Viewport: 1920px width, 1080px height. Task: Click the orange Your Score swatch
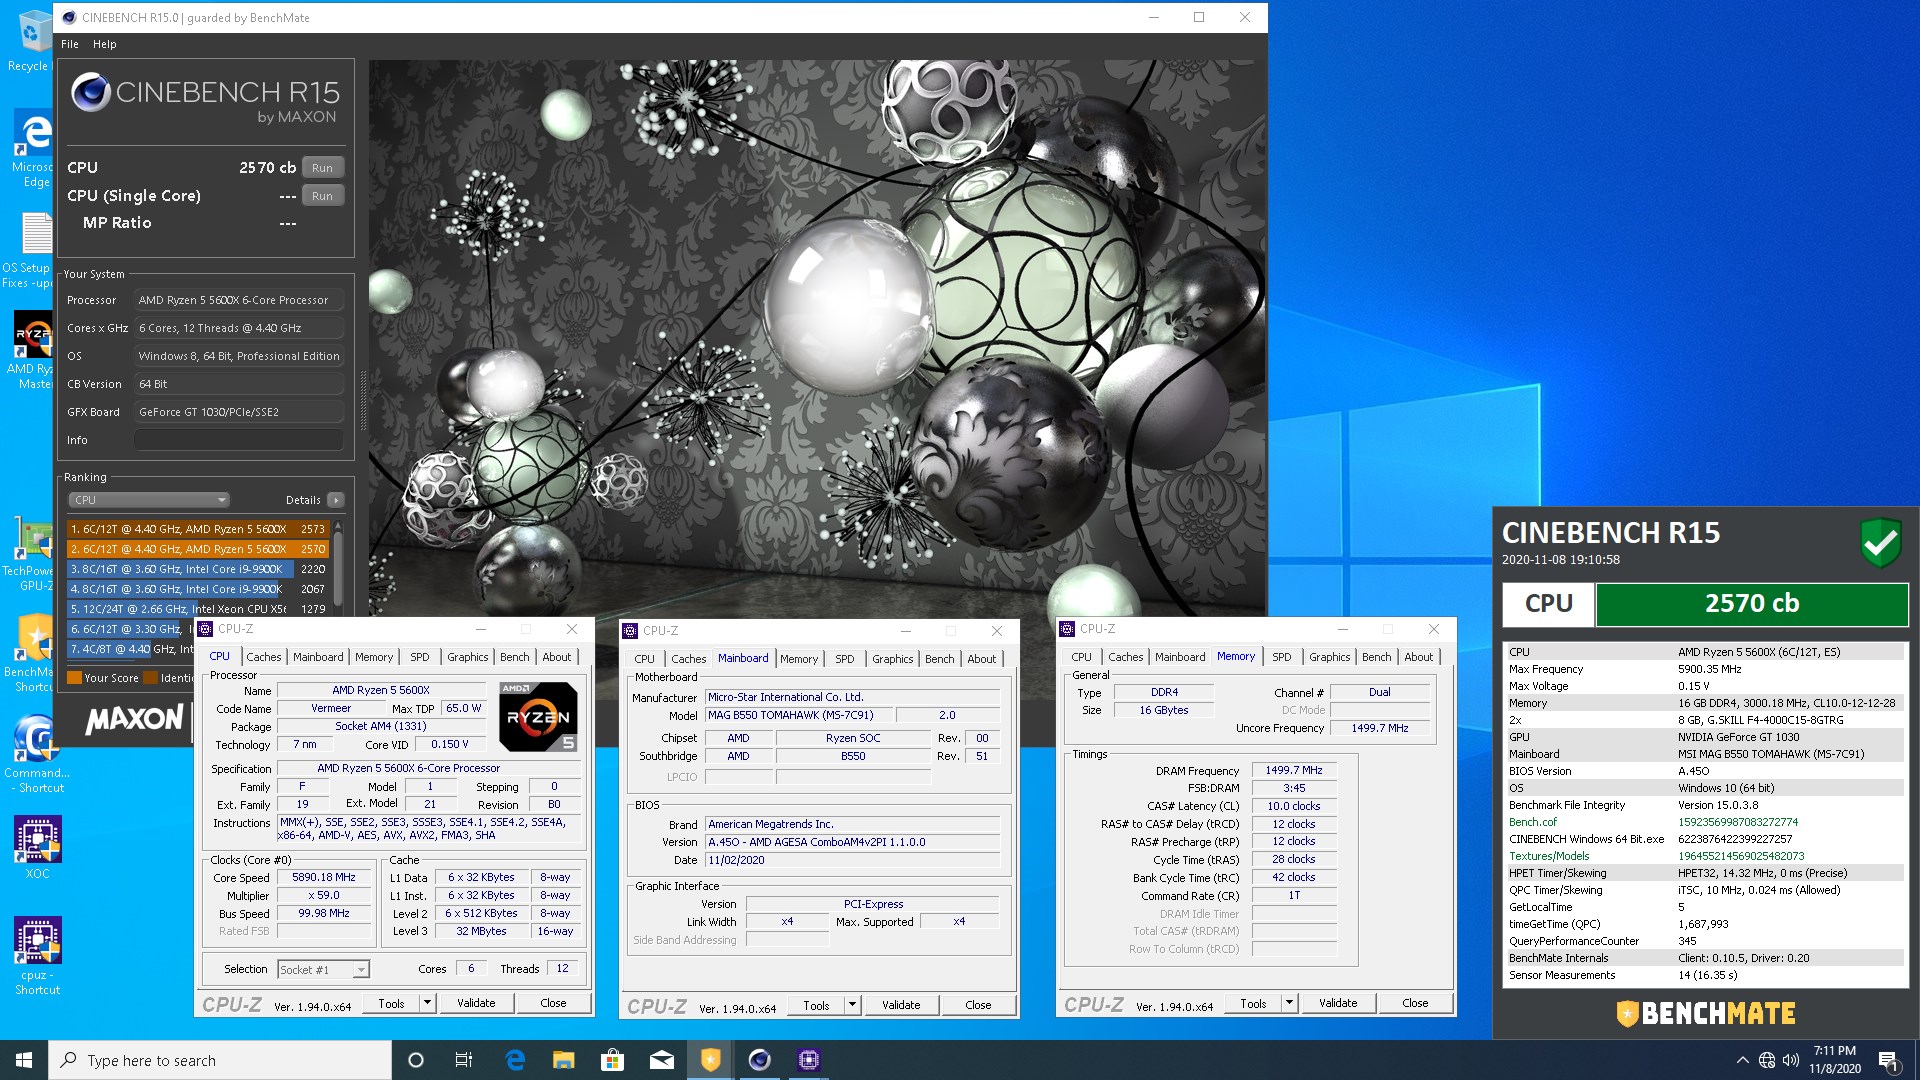pos(74,677)
